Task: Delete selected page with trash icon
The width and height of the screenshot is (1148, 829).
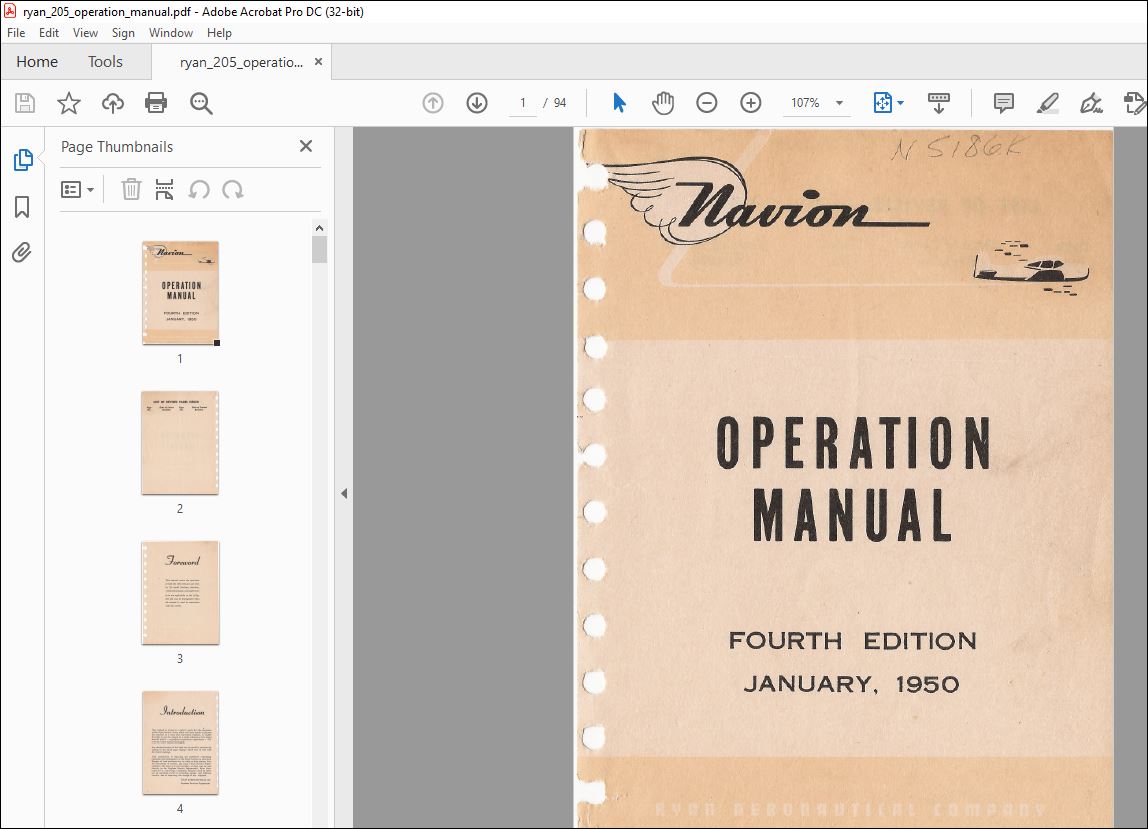Action: 131,190
